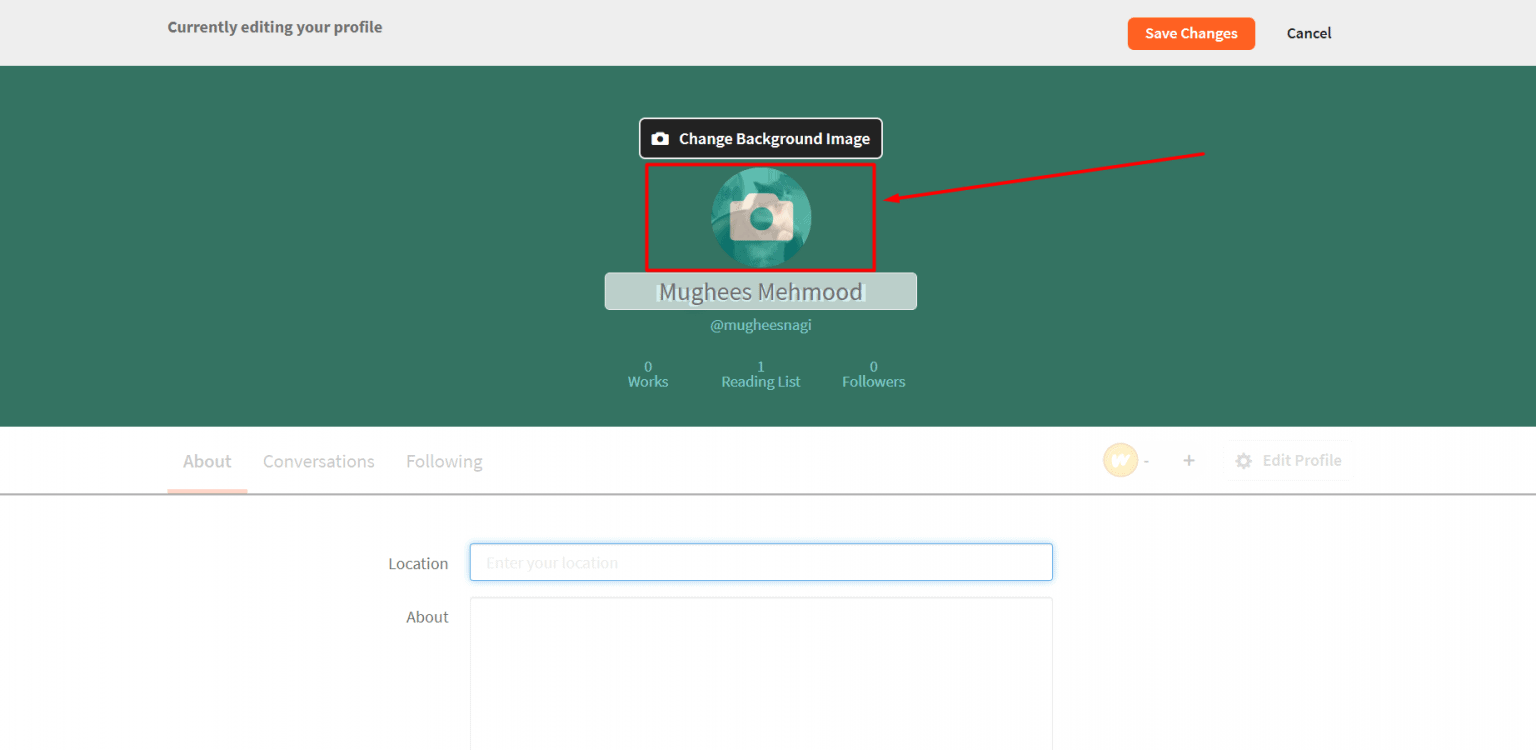Click the gear icon next to Edit Profile

click(1243, 460)
